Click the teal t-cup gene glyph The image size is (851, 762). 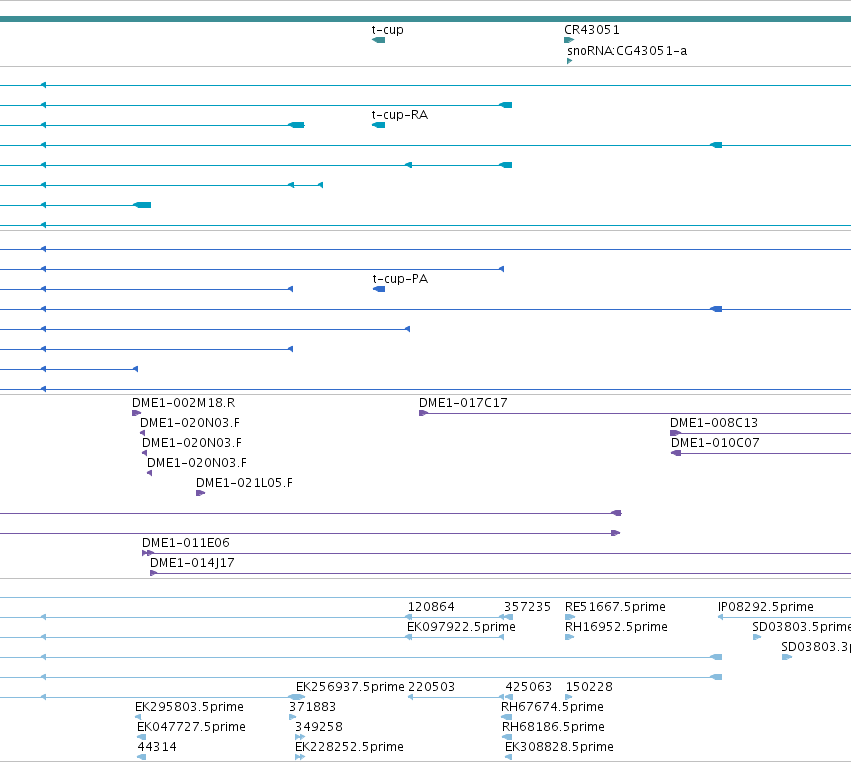(x=378, y=40)
